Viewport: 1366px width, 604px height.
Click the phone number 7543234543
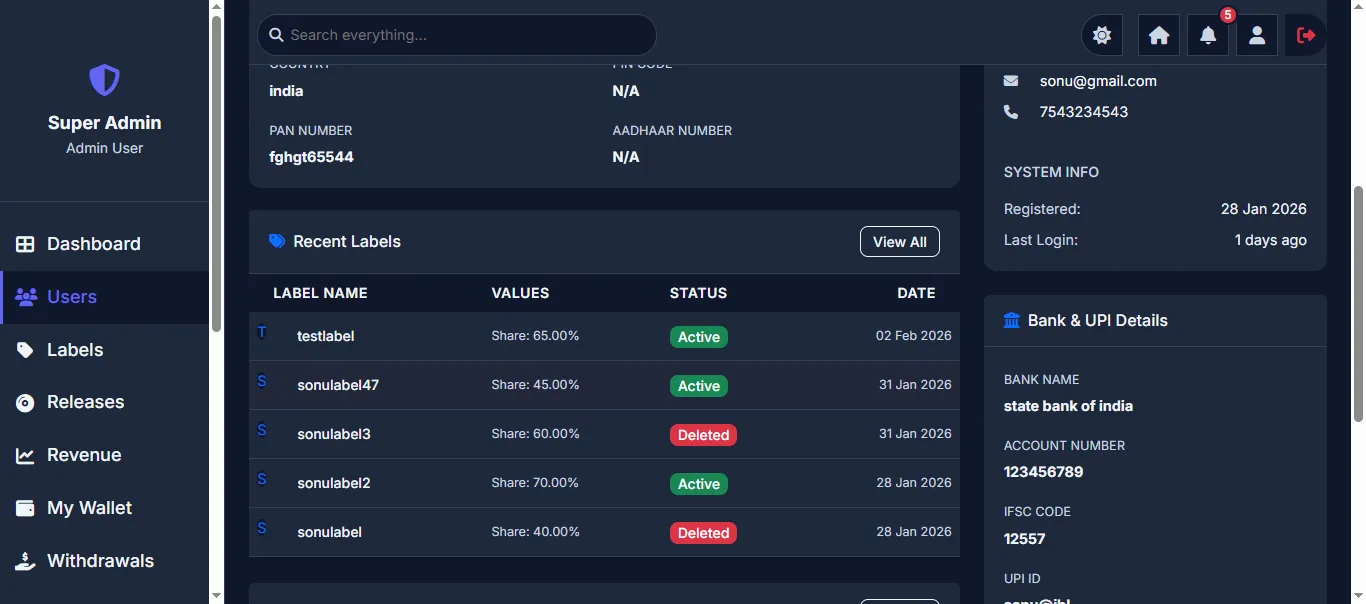1084,112
